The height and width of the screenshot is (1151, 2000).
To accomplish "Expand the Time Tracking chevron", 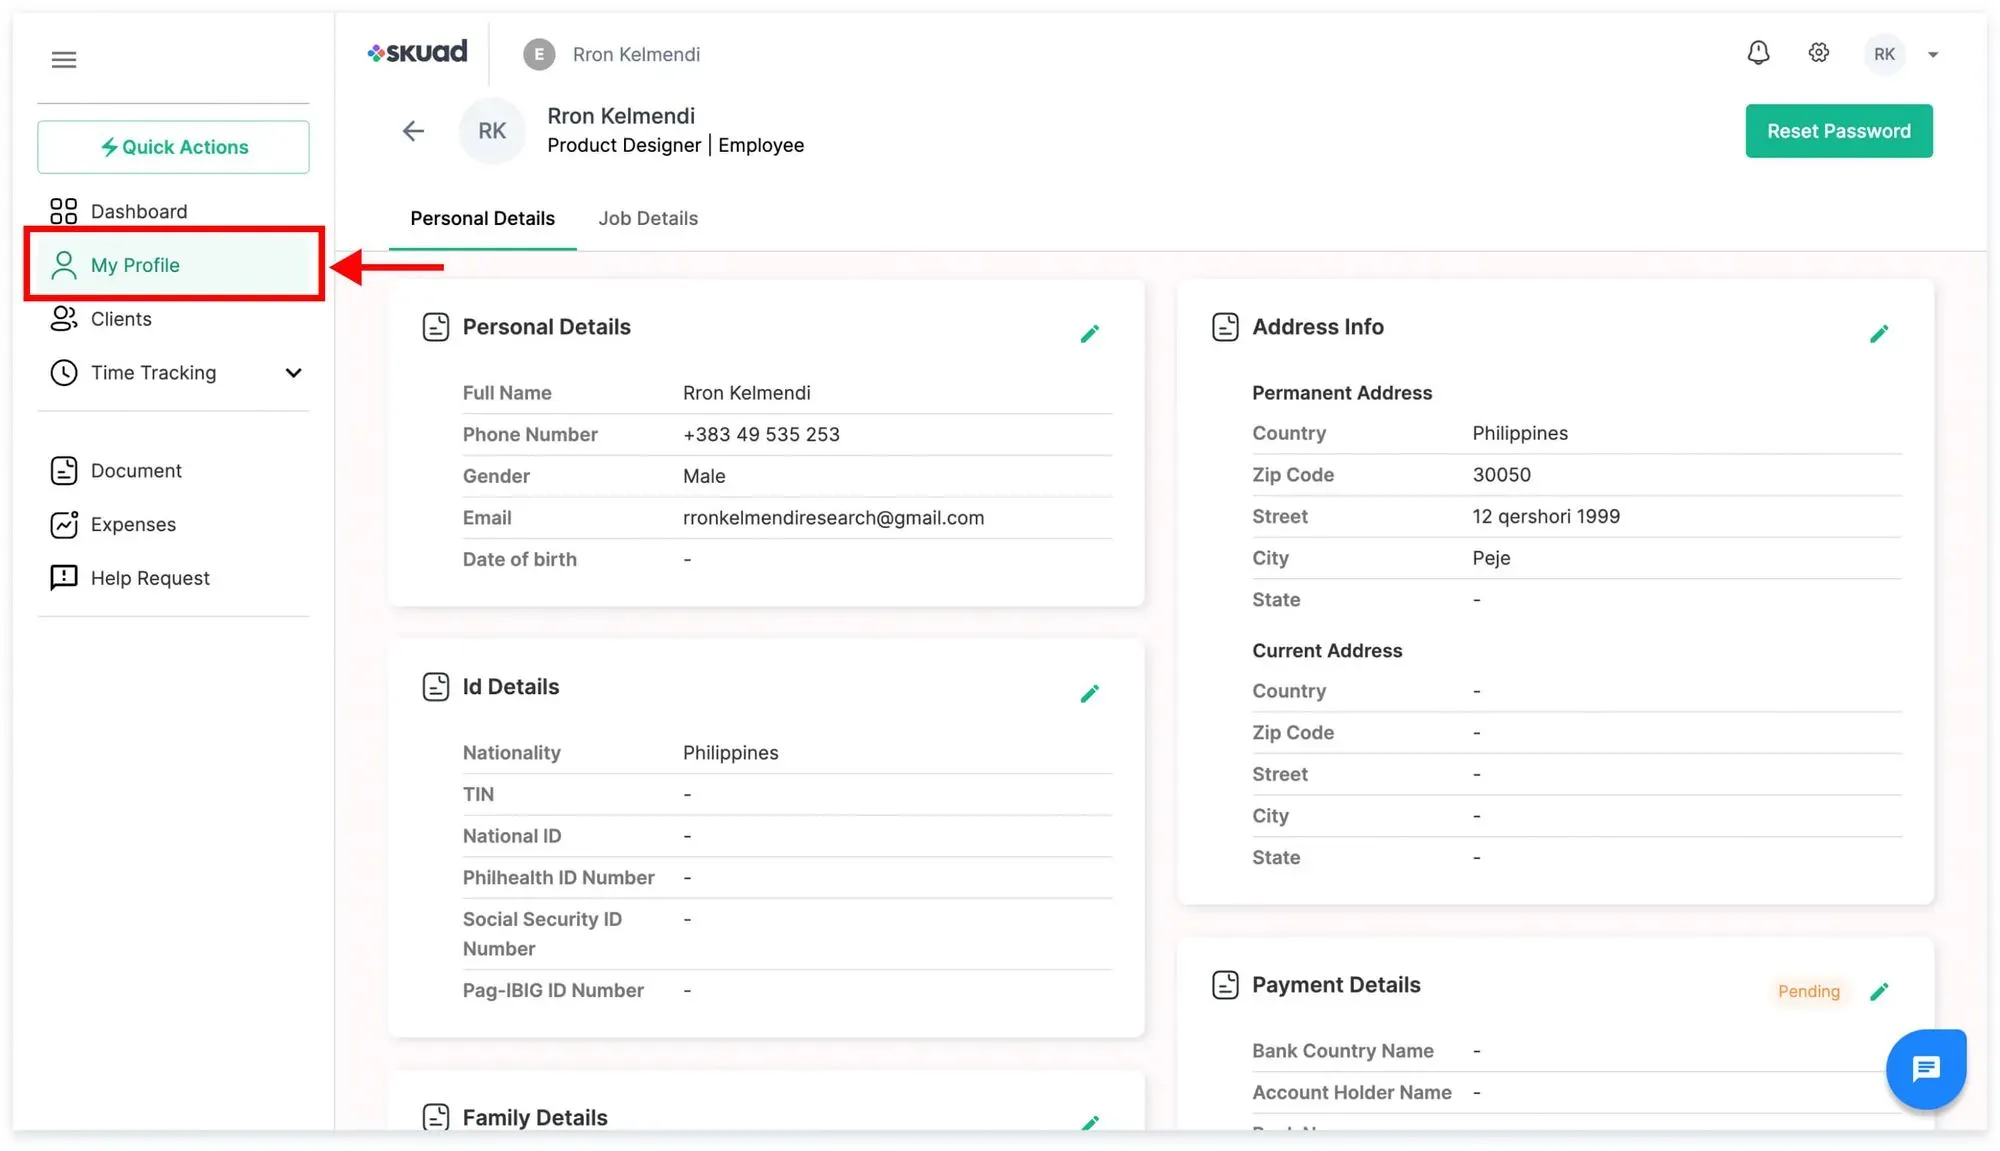I will click(x=293, y=373).
